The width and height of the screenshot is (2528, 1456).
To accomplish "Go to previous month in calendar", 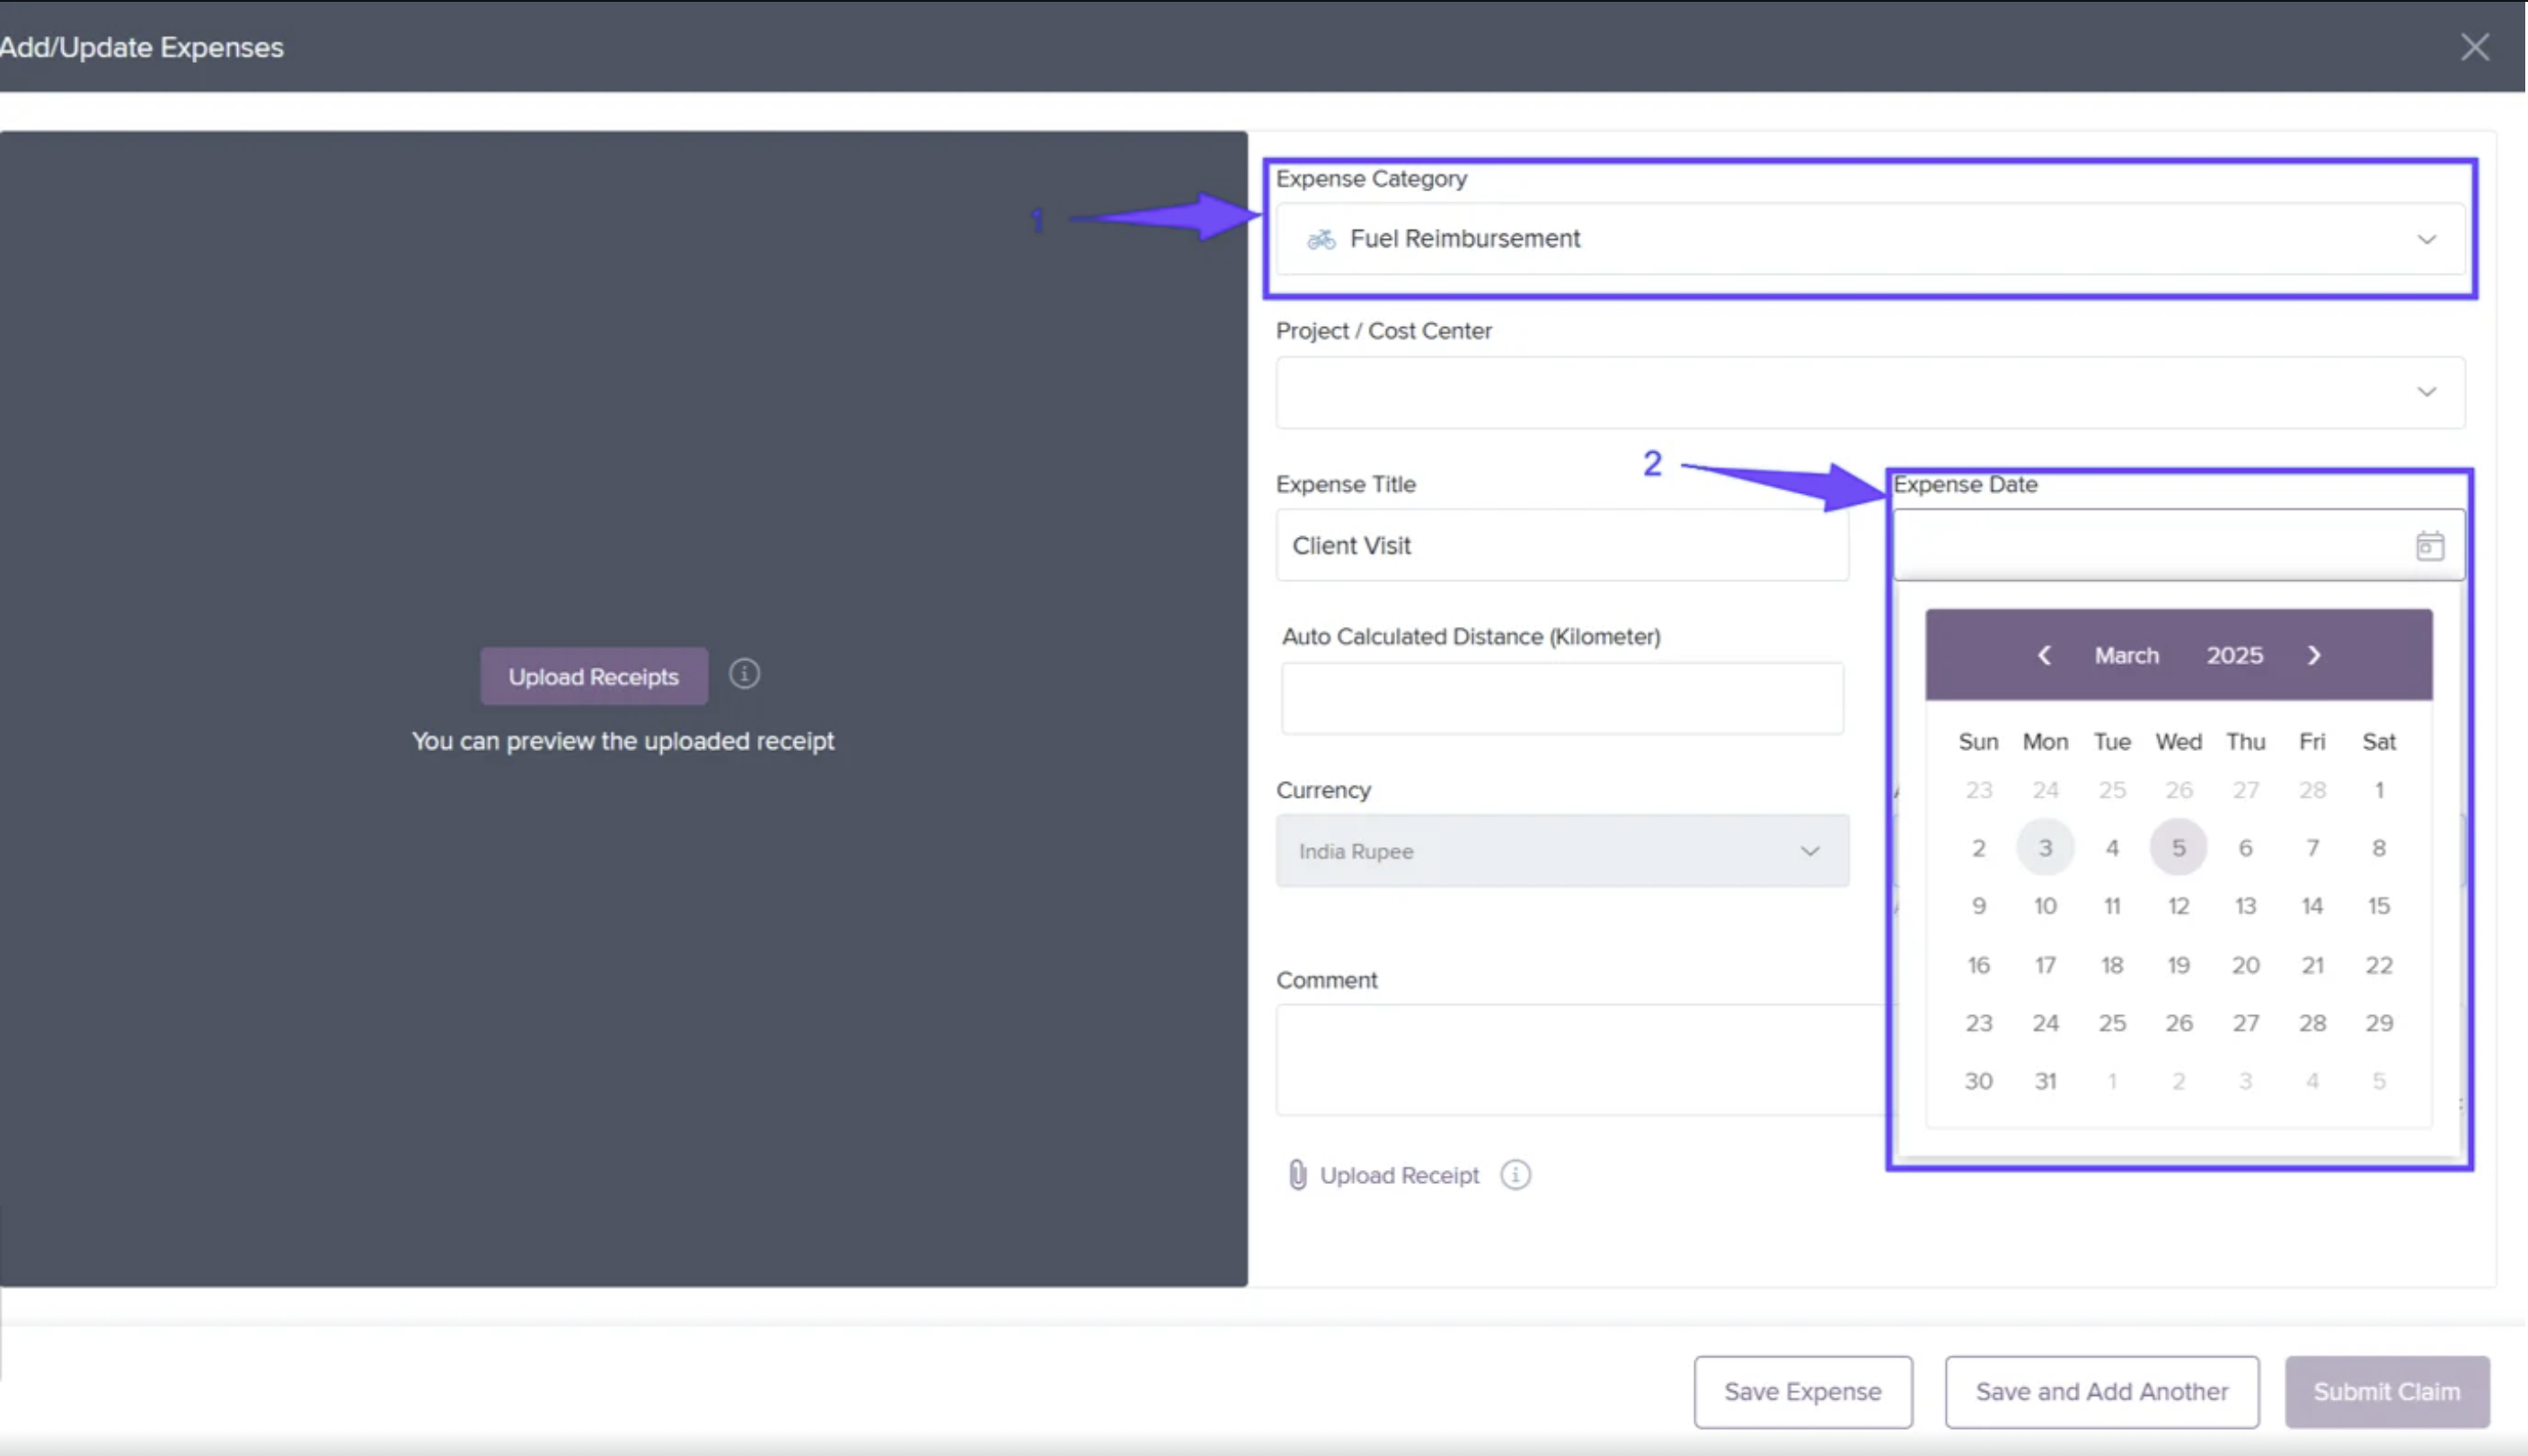I will (x=2044, y=655).
